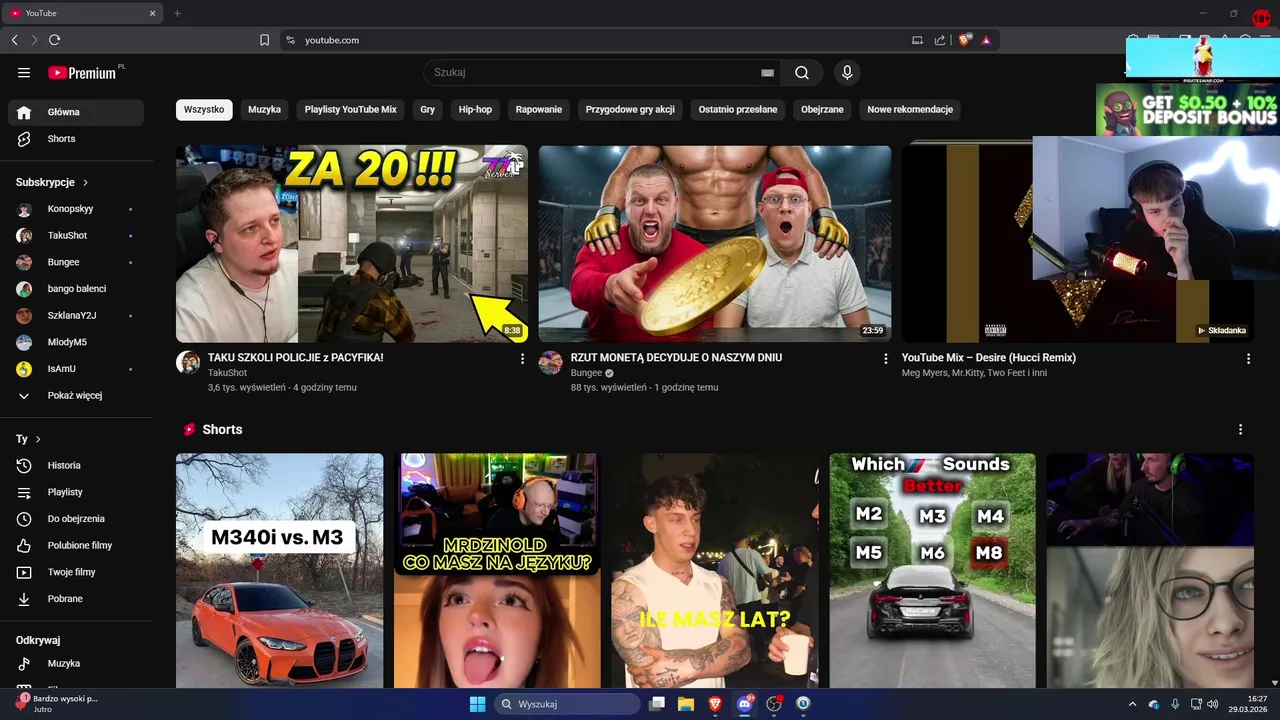
Task: Select Nowe rekomendacje chip
Action: point(910,109)
